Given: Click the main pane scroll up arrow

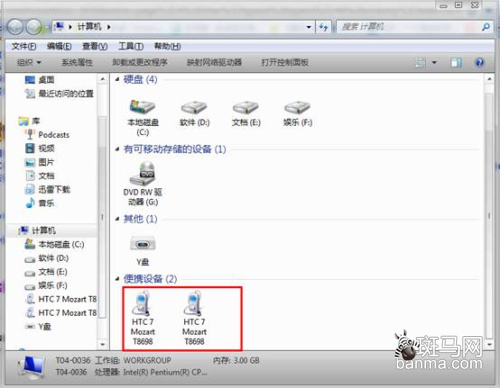Looking at the screenshot, I should pyautogui.click(x=489, y=79).
